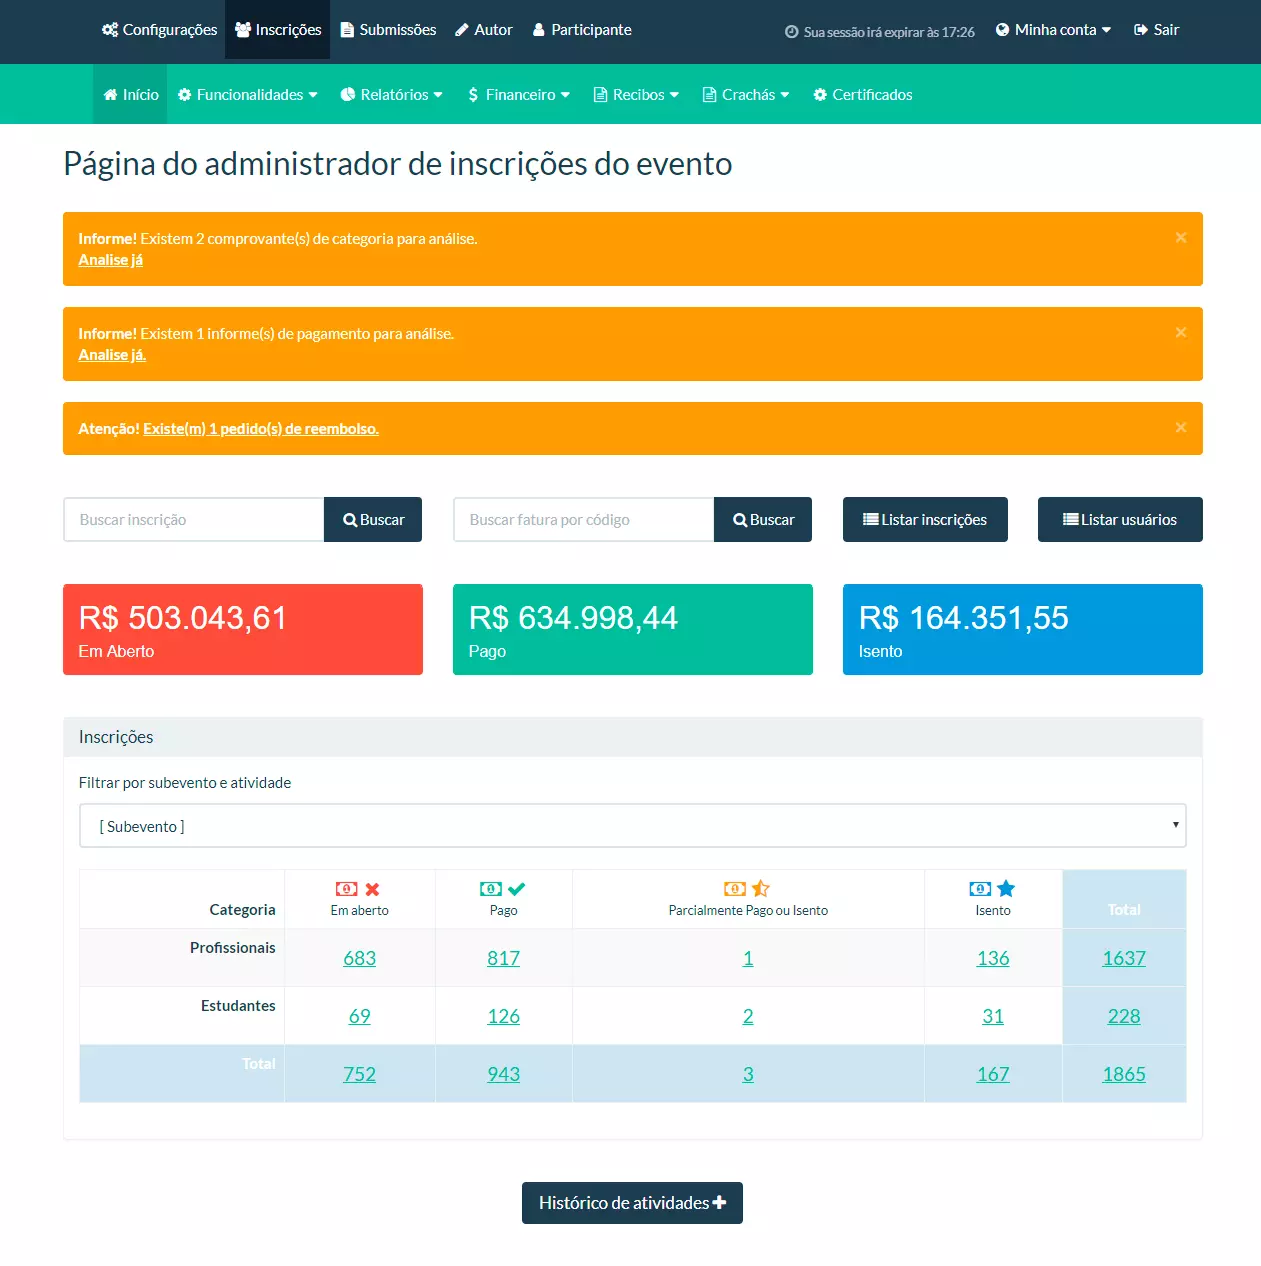The image size is (1261, 1266).
Task: Open the Financeiro menu
Action: pyautogui.click(x=518, y=95)
